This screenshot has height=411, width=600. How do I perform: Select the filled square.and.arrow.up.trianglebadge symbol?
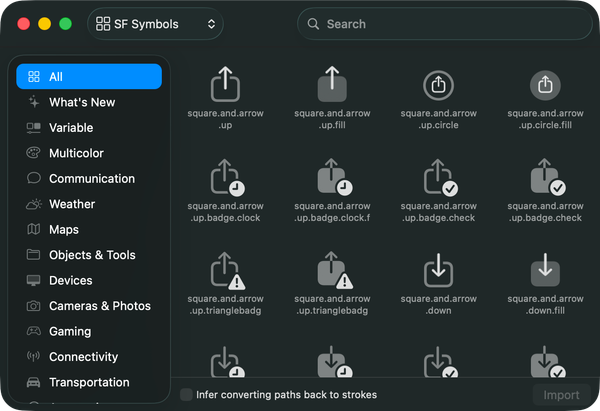point(334,271)
